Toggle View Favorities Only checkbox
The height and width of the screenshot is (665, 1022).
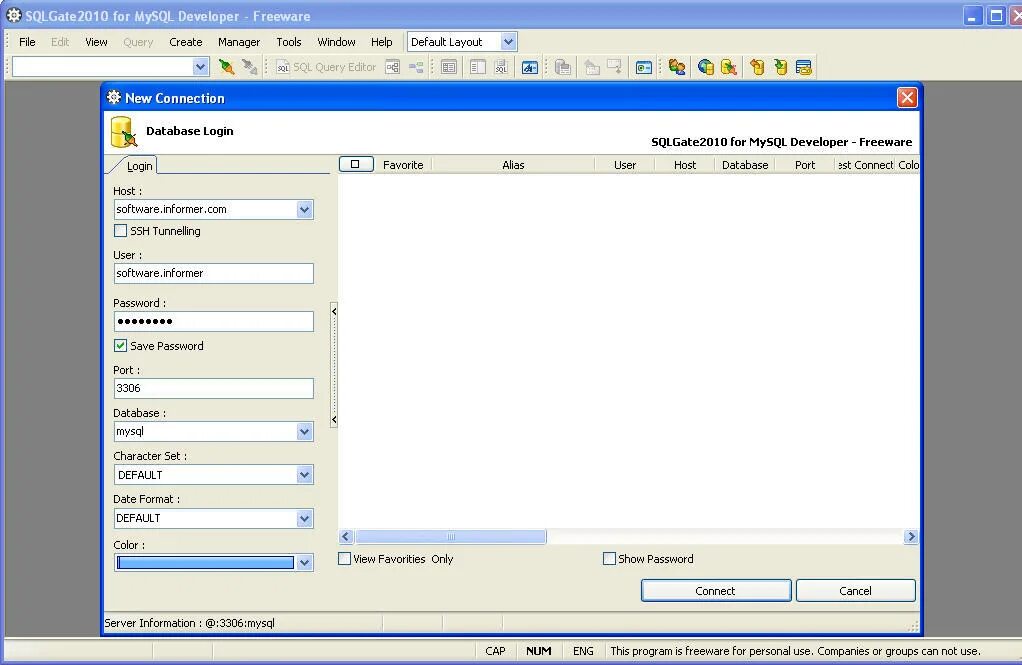point(345,558)
